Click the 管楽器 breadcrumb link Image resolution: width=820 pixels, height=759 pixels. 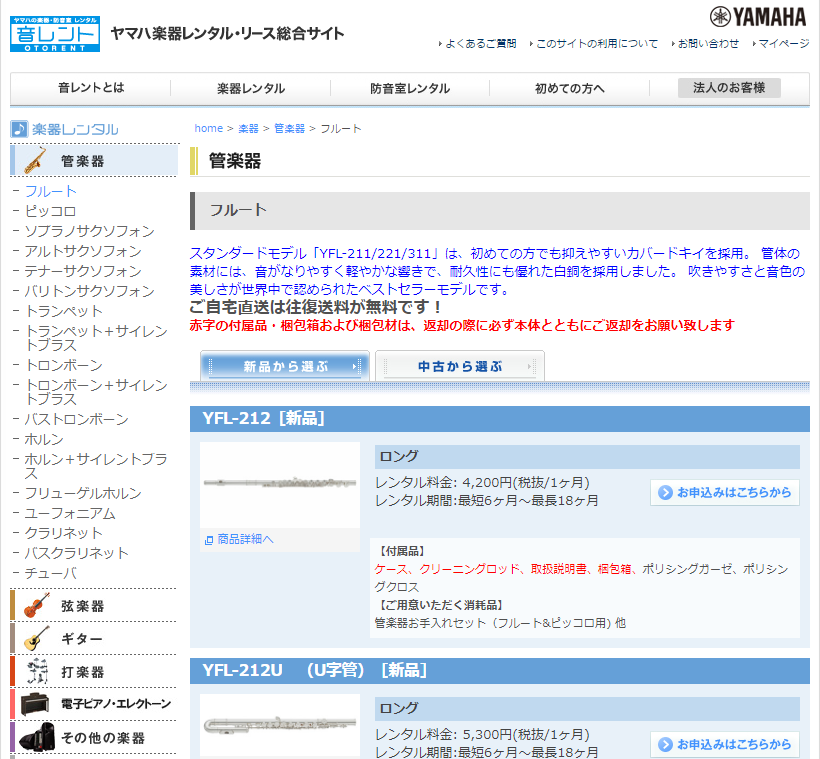[x=289, y=129]
